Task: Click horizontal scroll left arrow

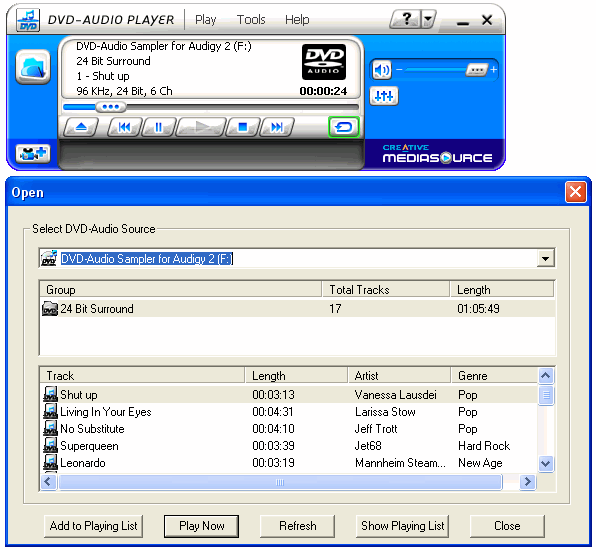Action: 49,482
